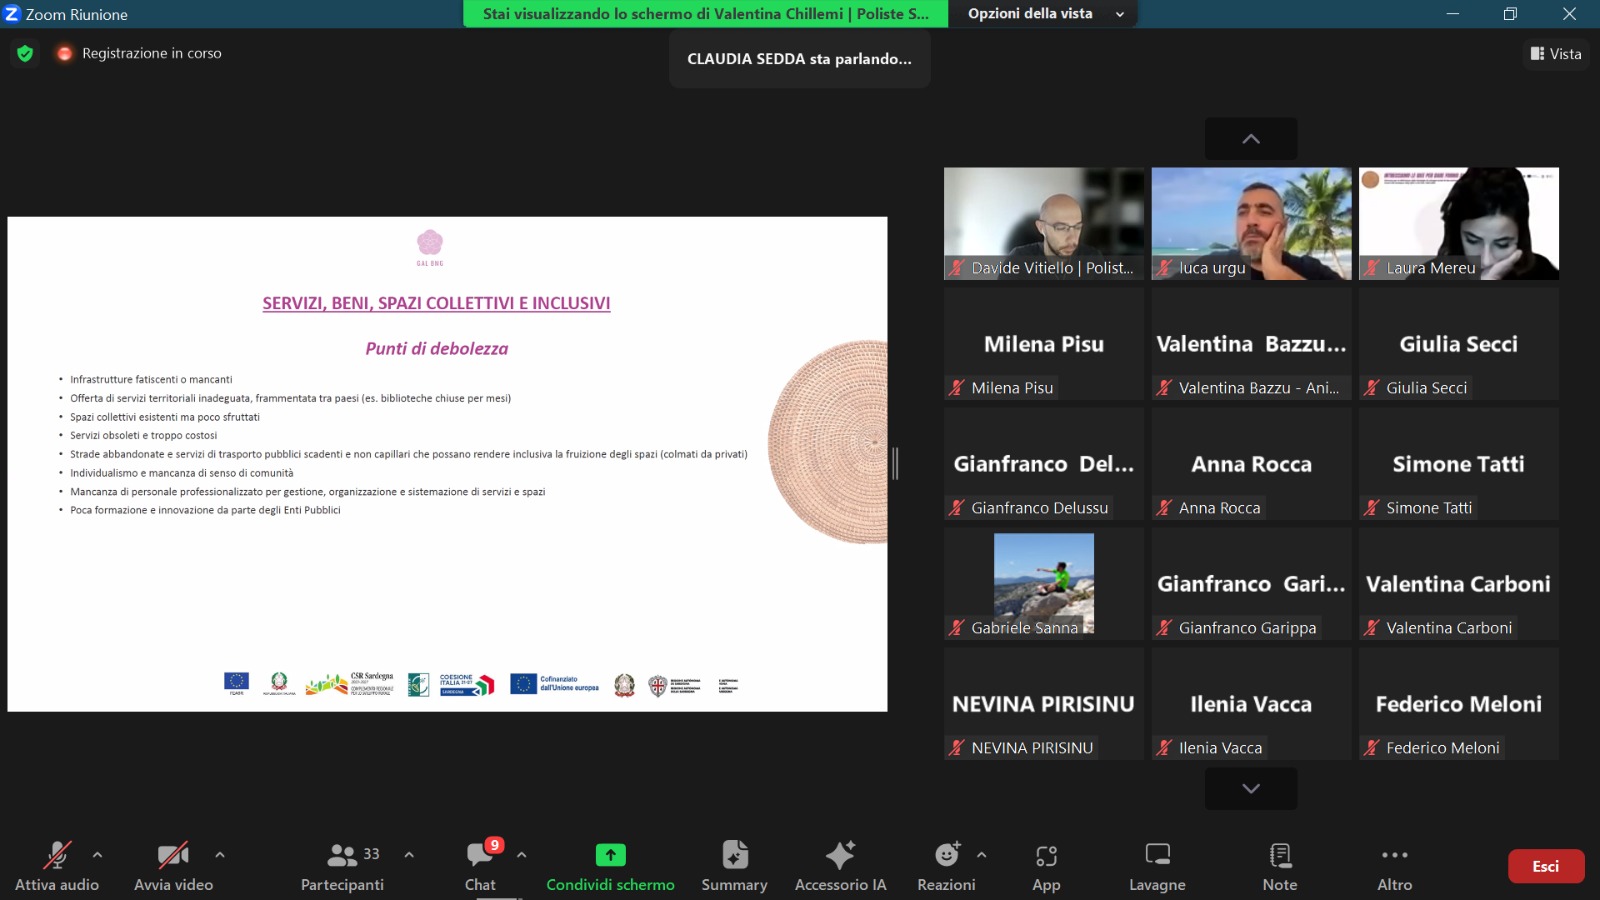Turn on camera with Avvia video
Image resolution: width=1600 pixels, height=900 pixels.
173,866
